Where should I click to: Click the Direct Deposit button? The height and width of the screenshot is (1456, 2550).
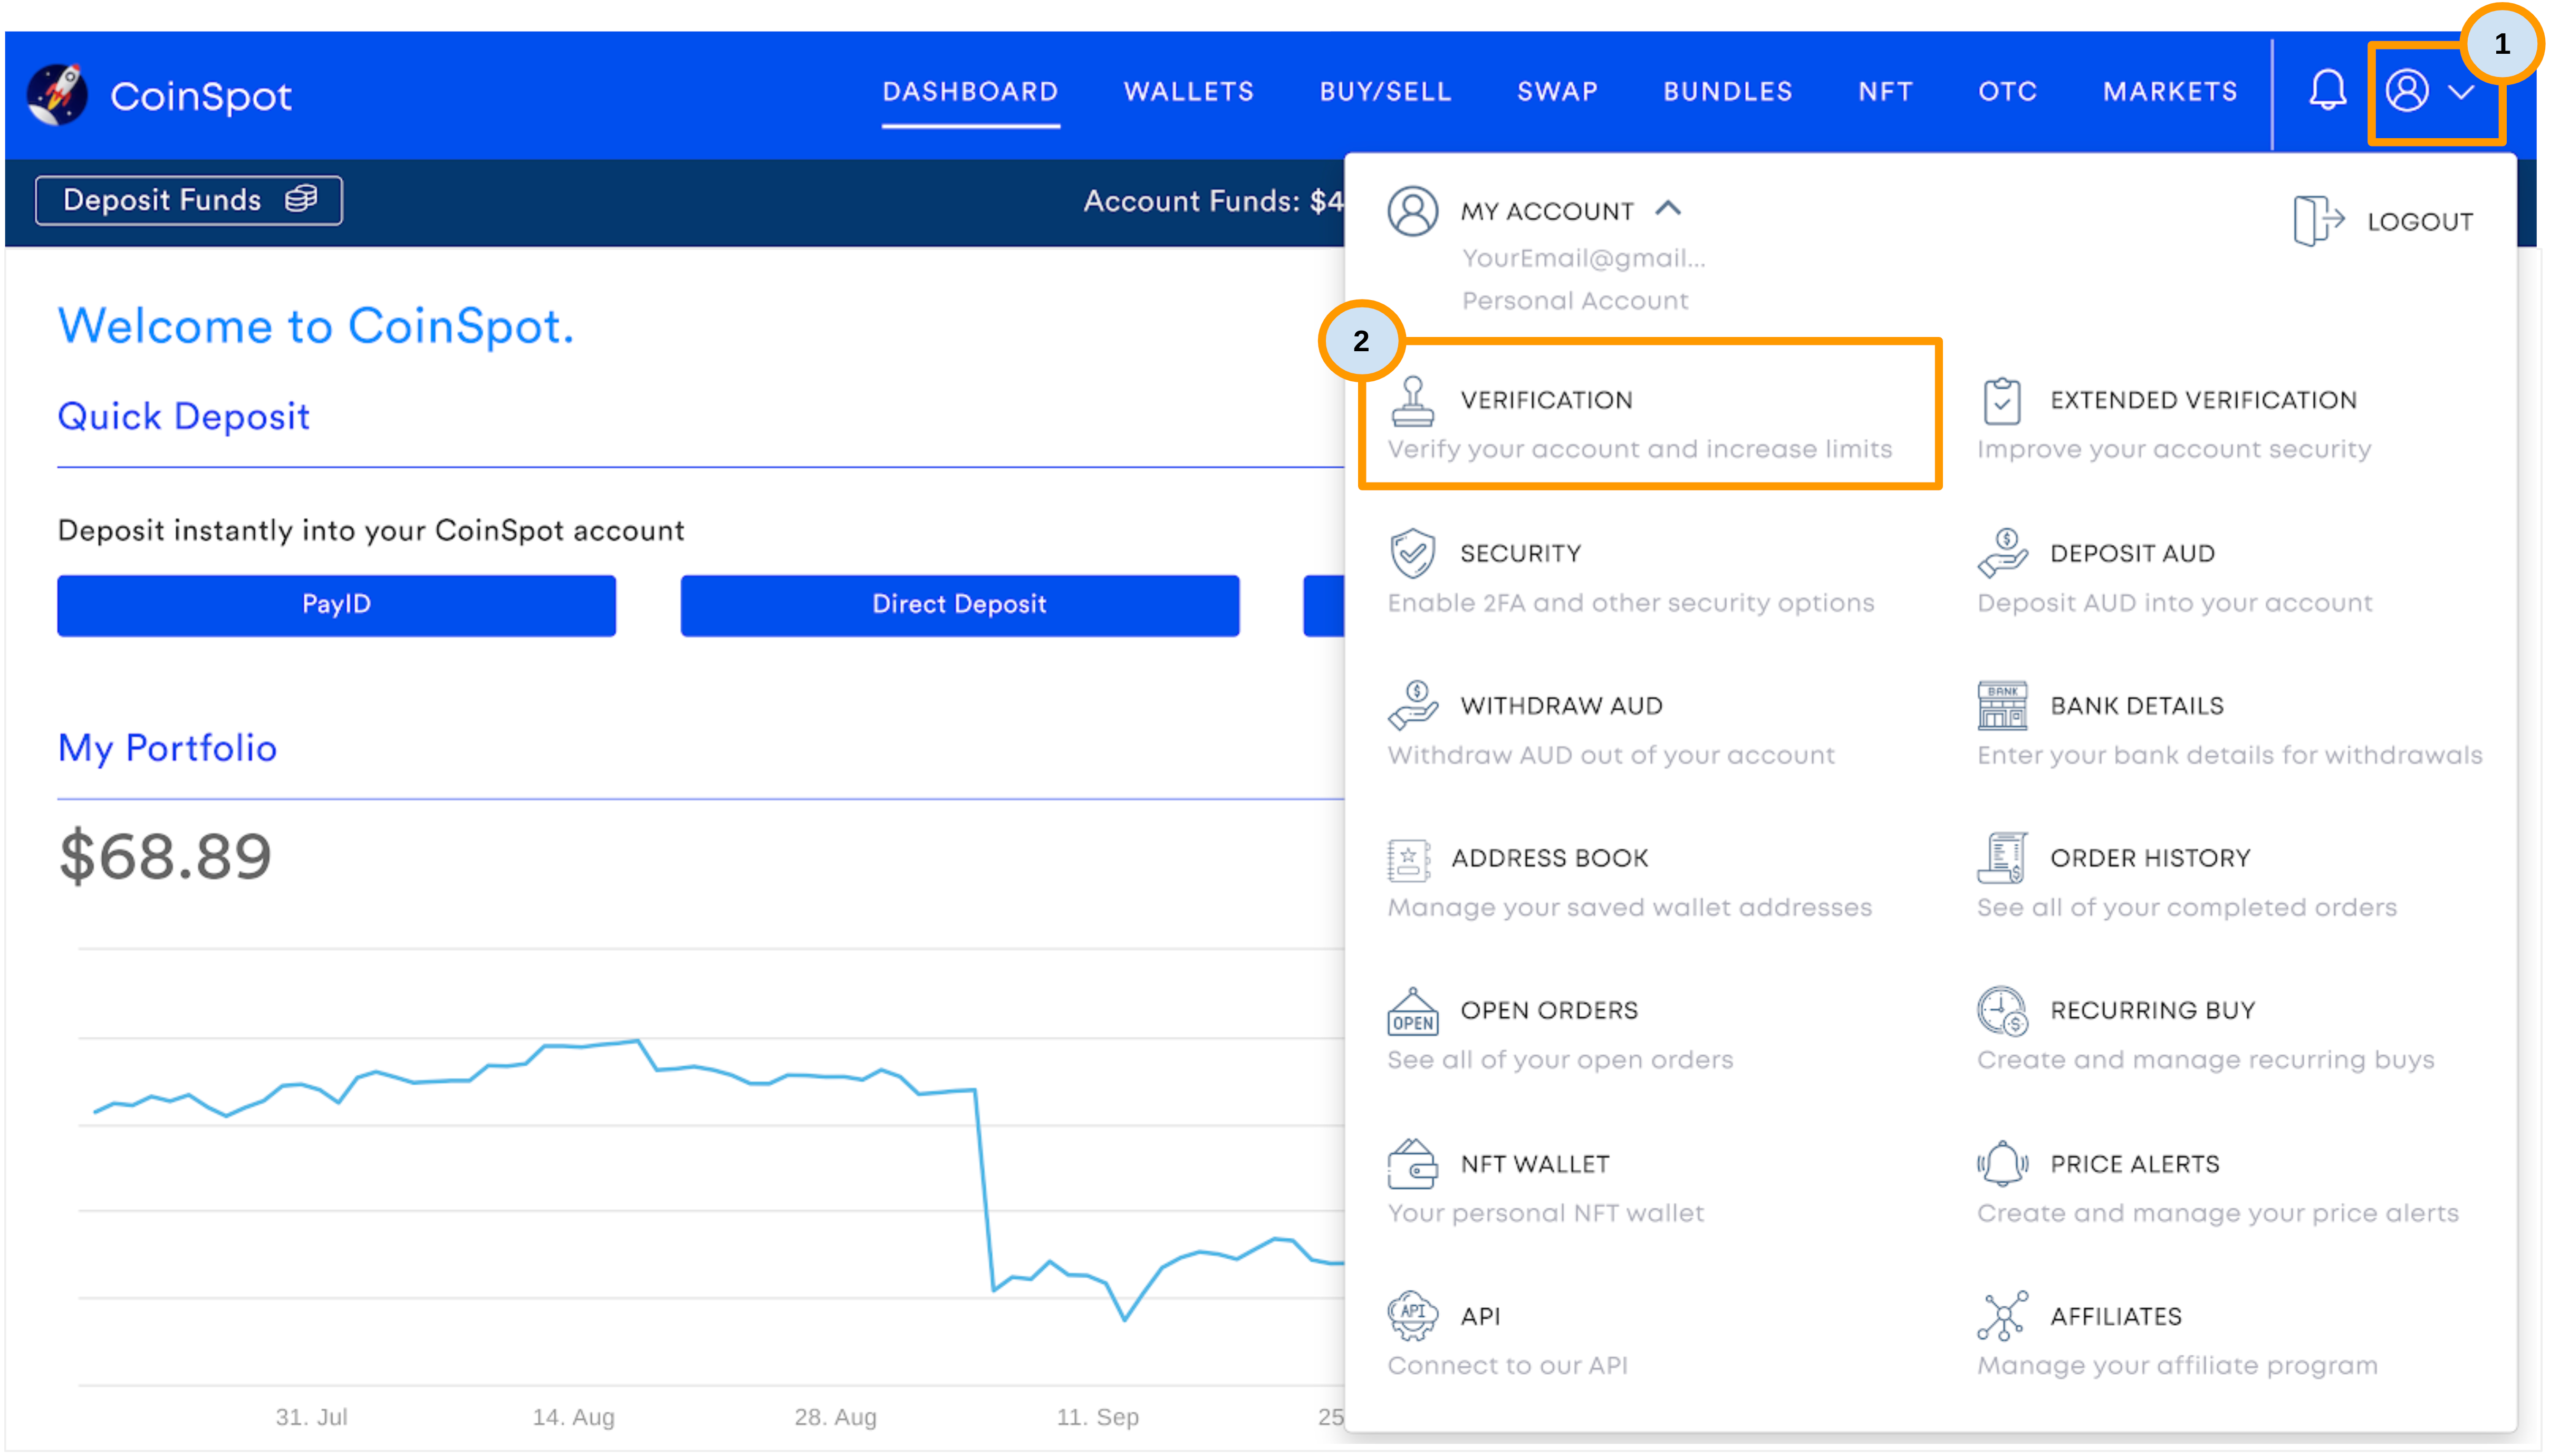pos(959,604)
